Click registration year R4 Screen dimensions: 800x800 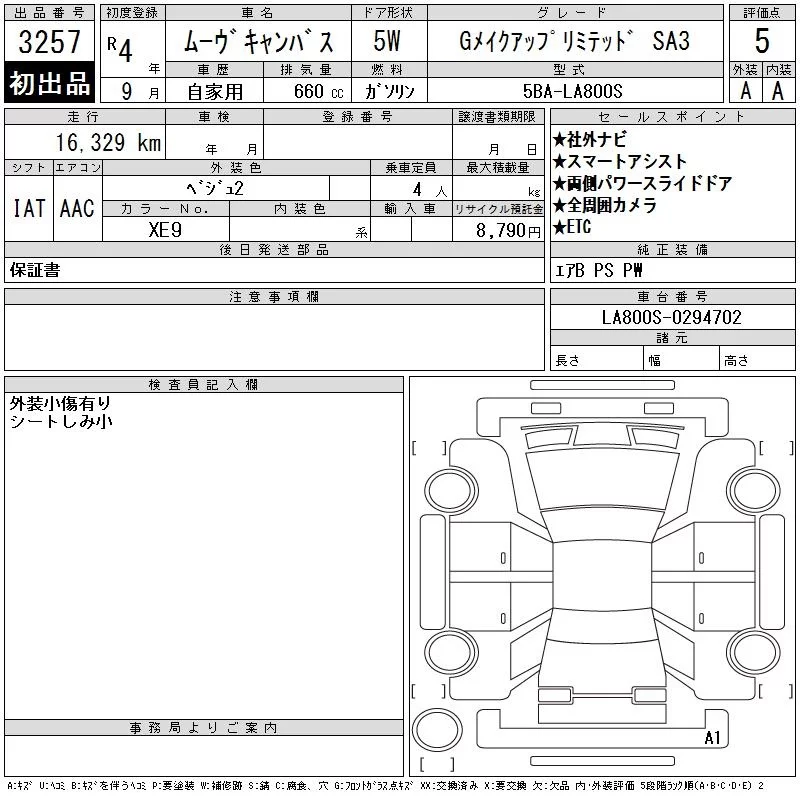120,49
